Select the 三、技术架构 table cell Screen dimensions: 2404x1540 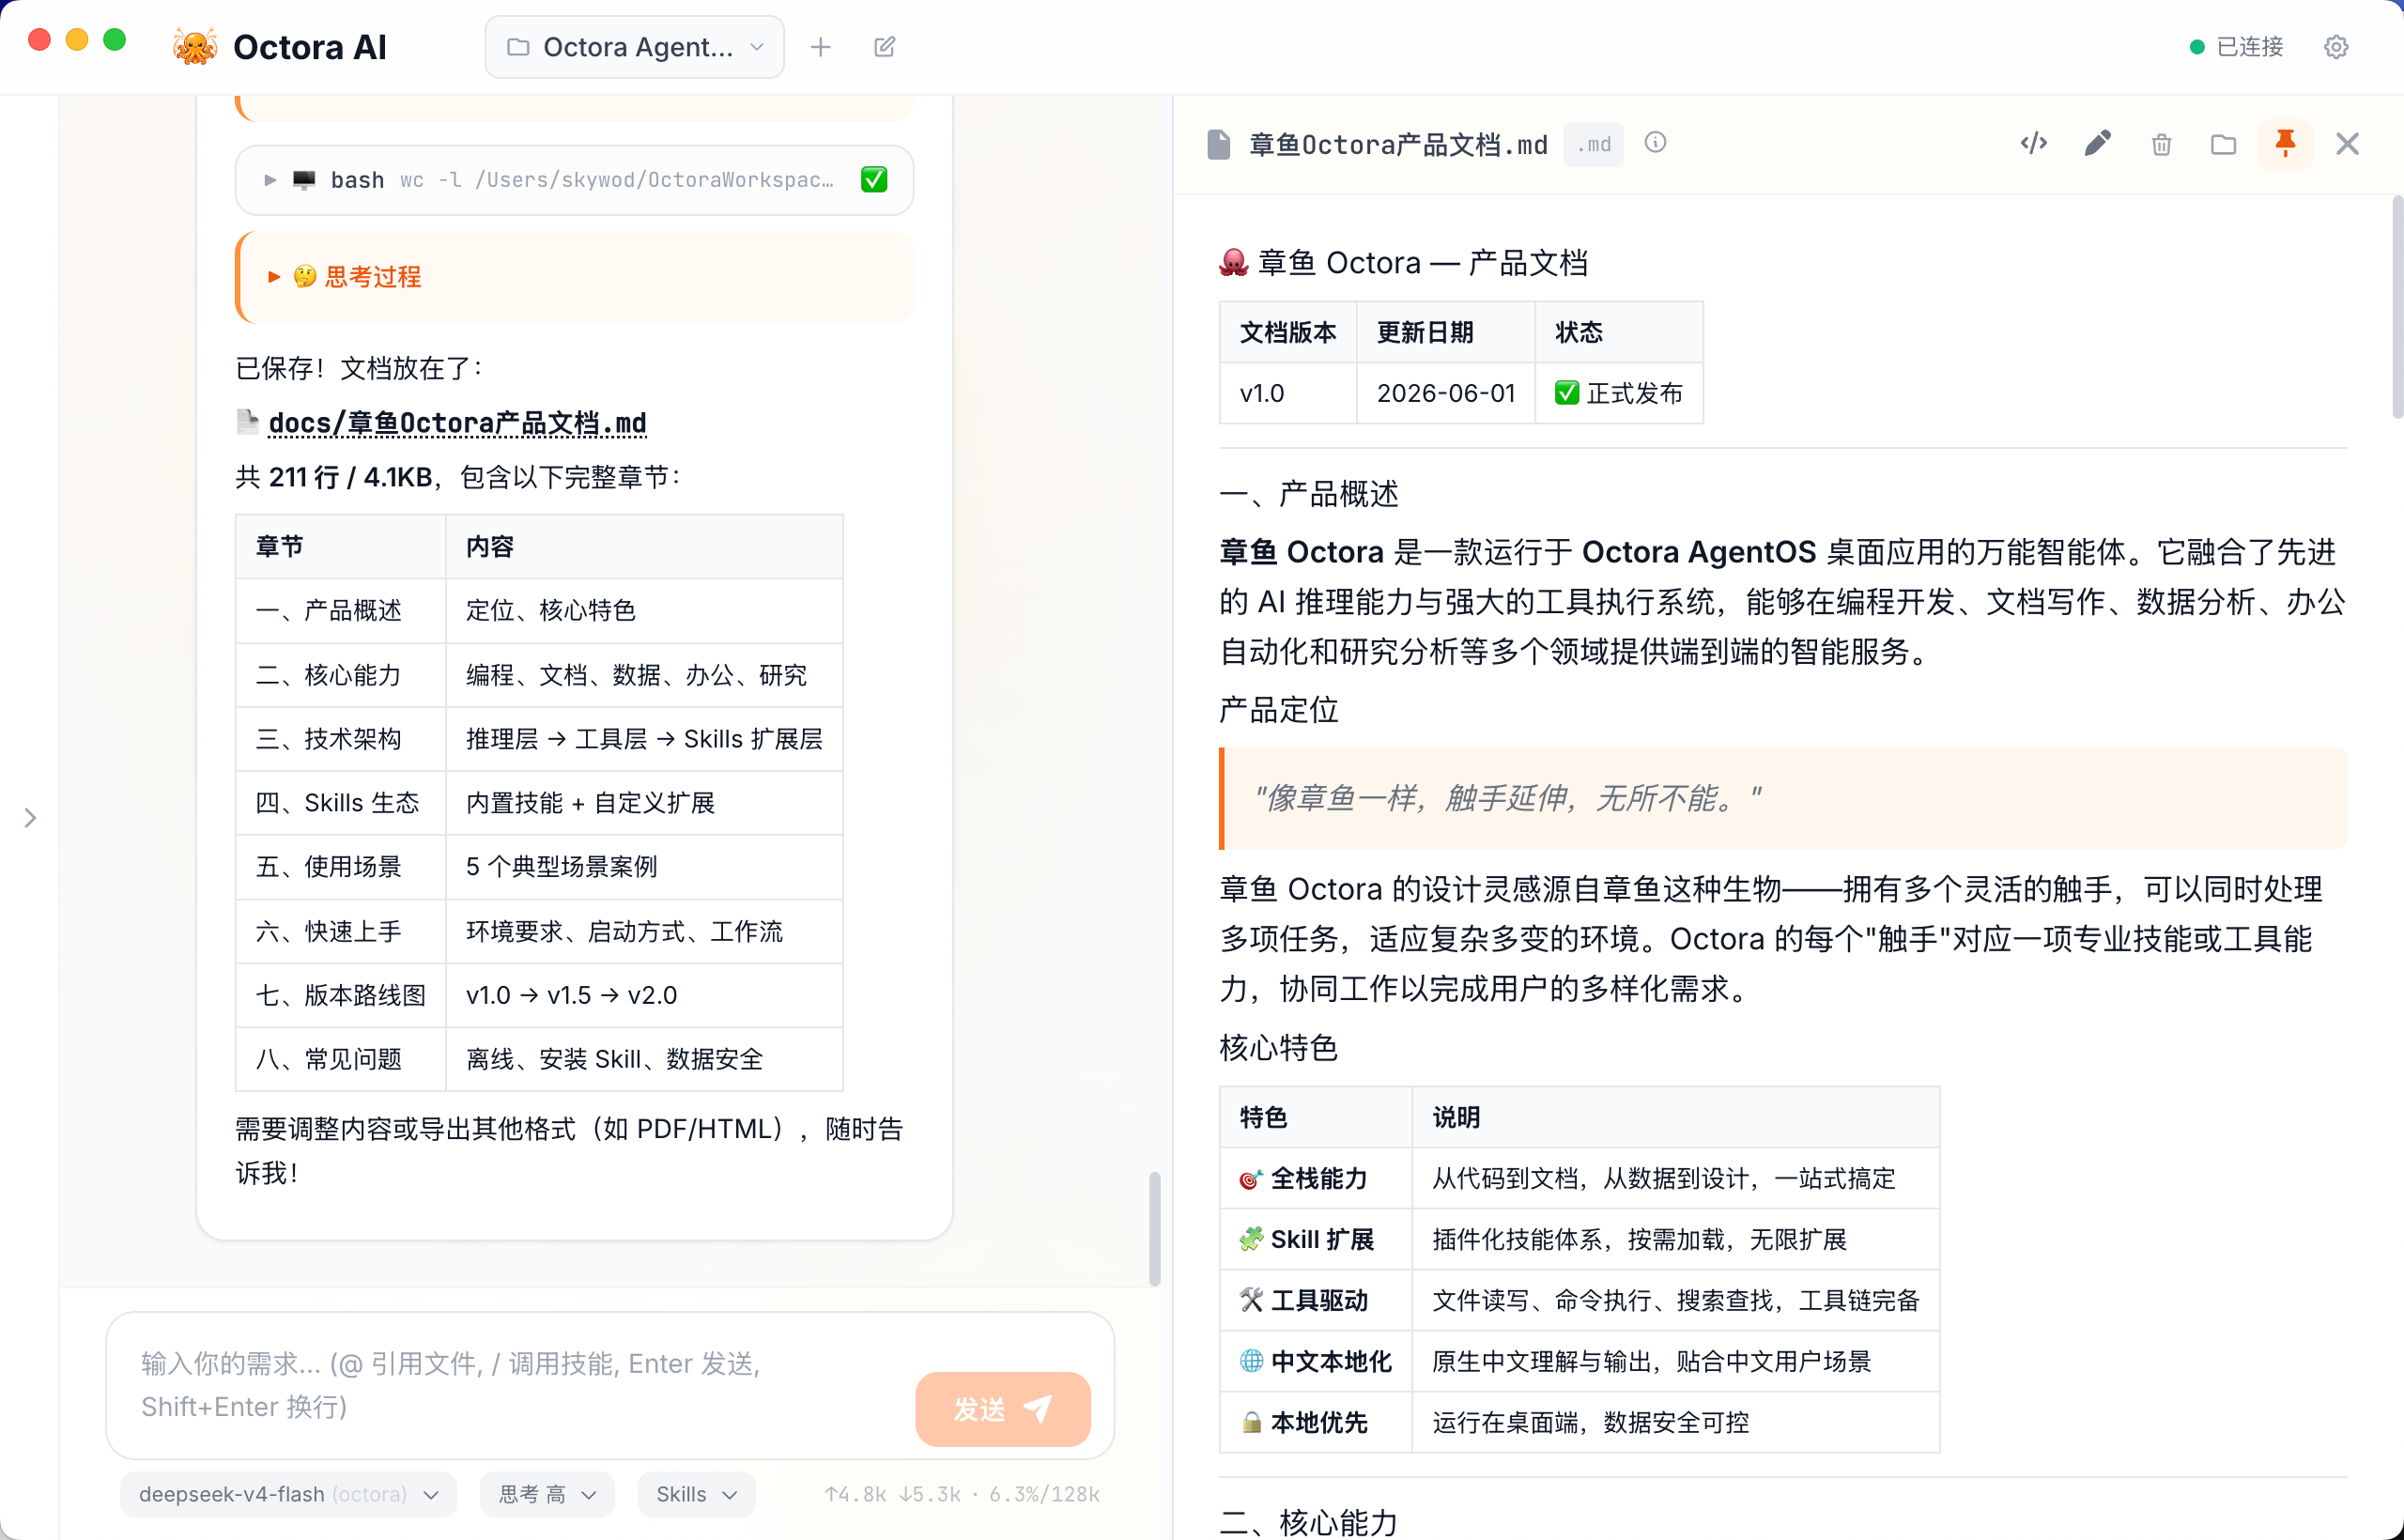coord(341,739)
